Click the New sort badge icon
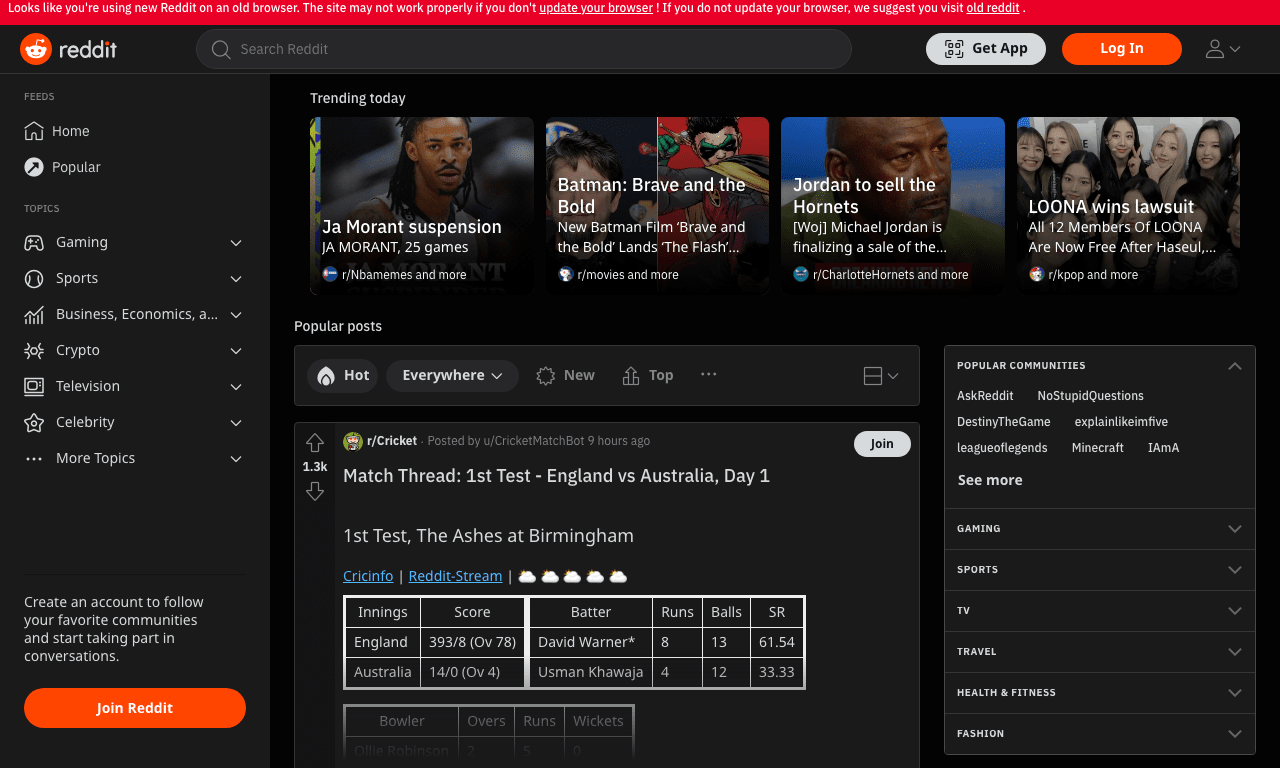The height and width of the screenshot is (768, 1280). [546, 376]
